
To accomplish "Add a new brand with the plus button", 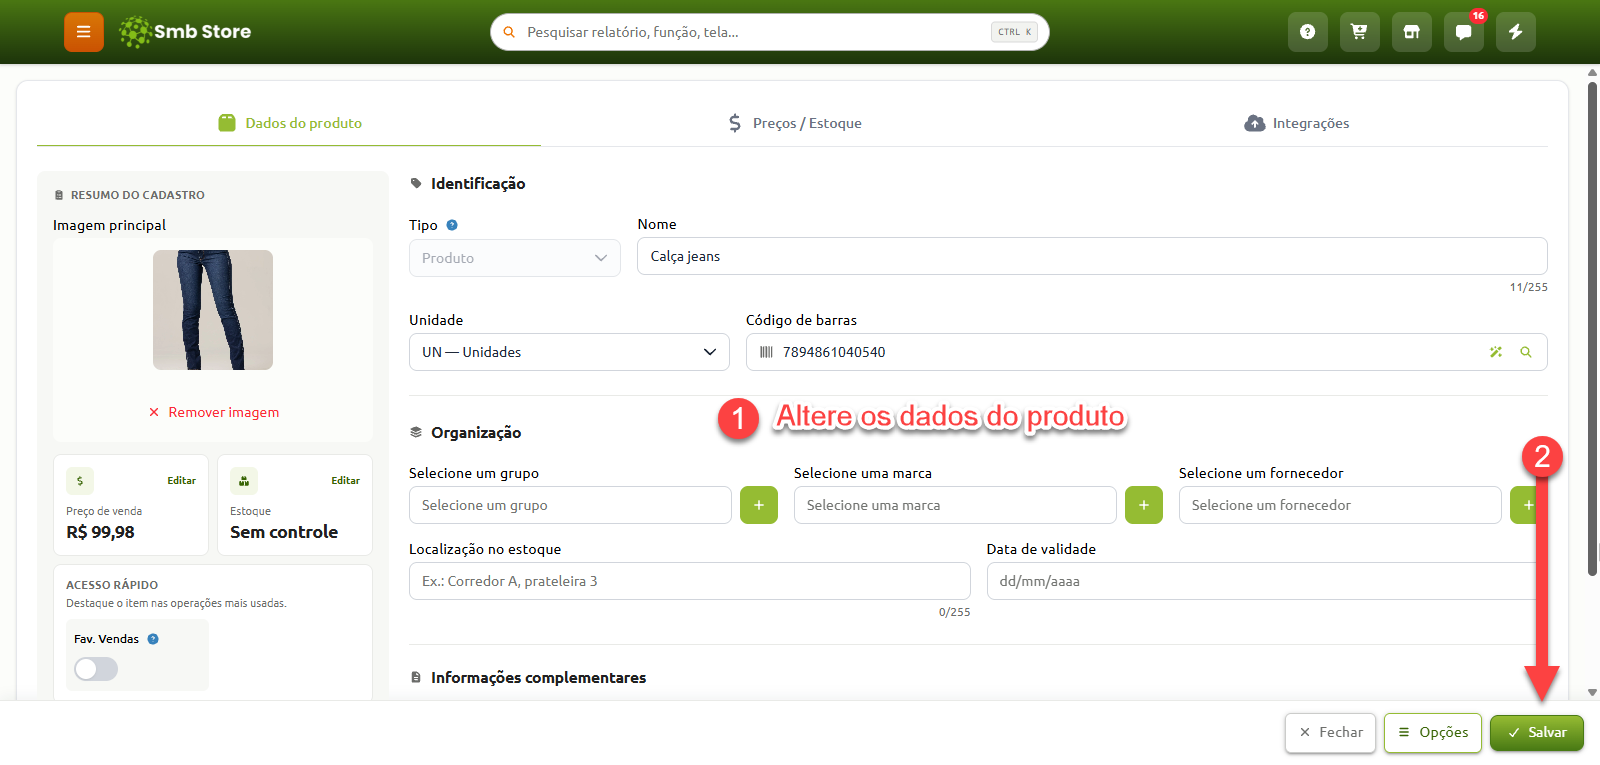I will (1144, 505).
